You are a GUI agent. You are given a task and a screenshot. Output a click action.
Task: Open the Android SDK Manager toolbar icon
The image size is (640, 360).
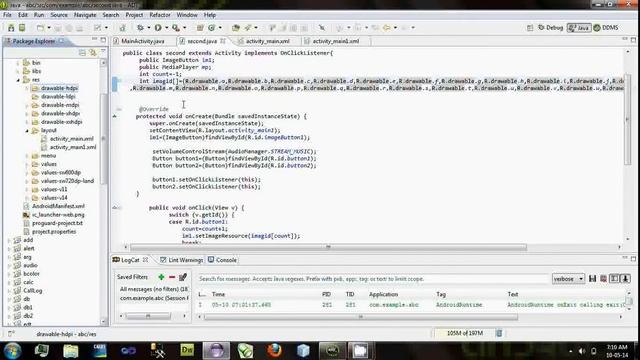click(x=11, y=28)
